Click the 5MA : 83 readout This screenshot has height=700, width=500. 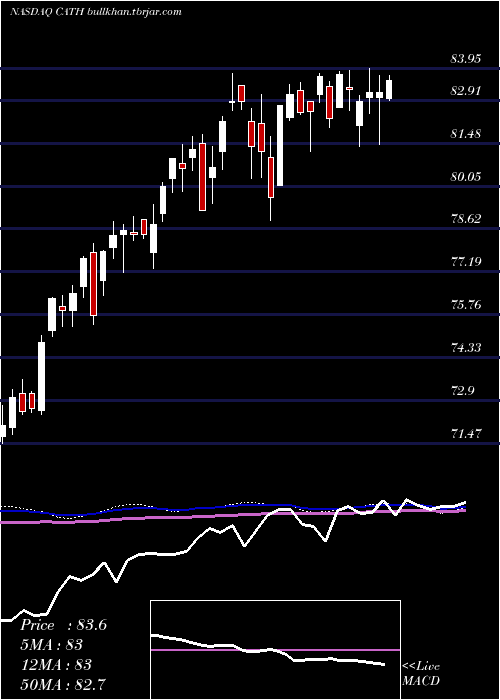tap(52, 645)
